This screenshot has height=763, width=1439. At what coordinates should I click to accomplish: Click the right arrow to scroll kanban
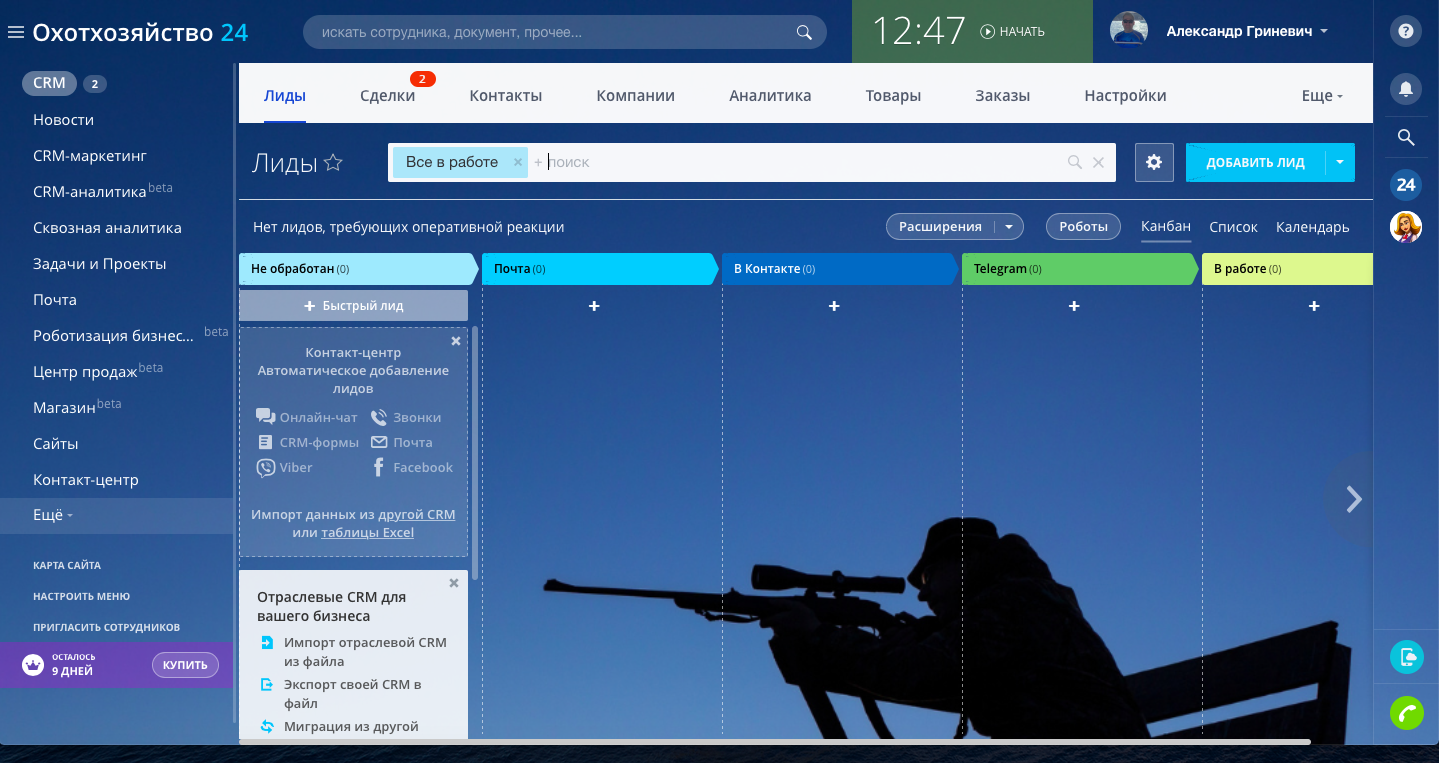pyautogui.click(x=1353, y=499)
